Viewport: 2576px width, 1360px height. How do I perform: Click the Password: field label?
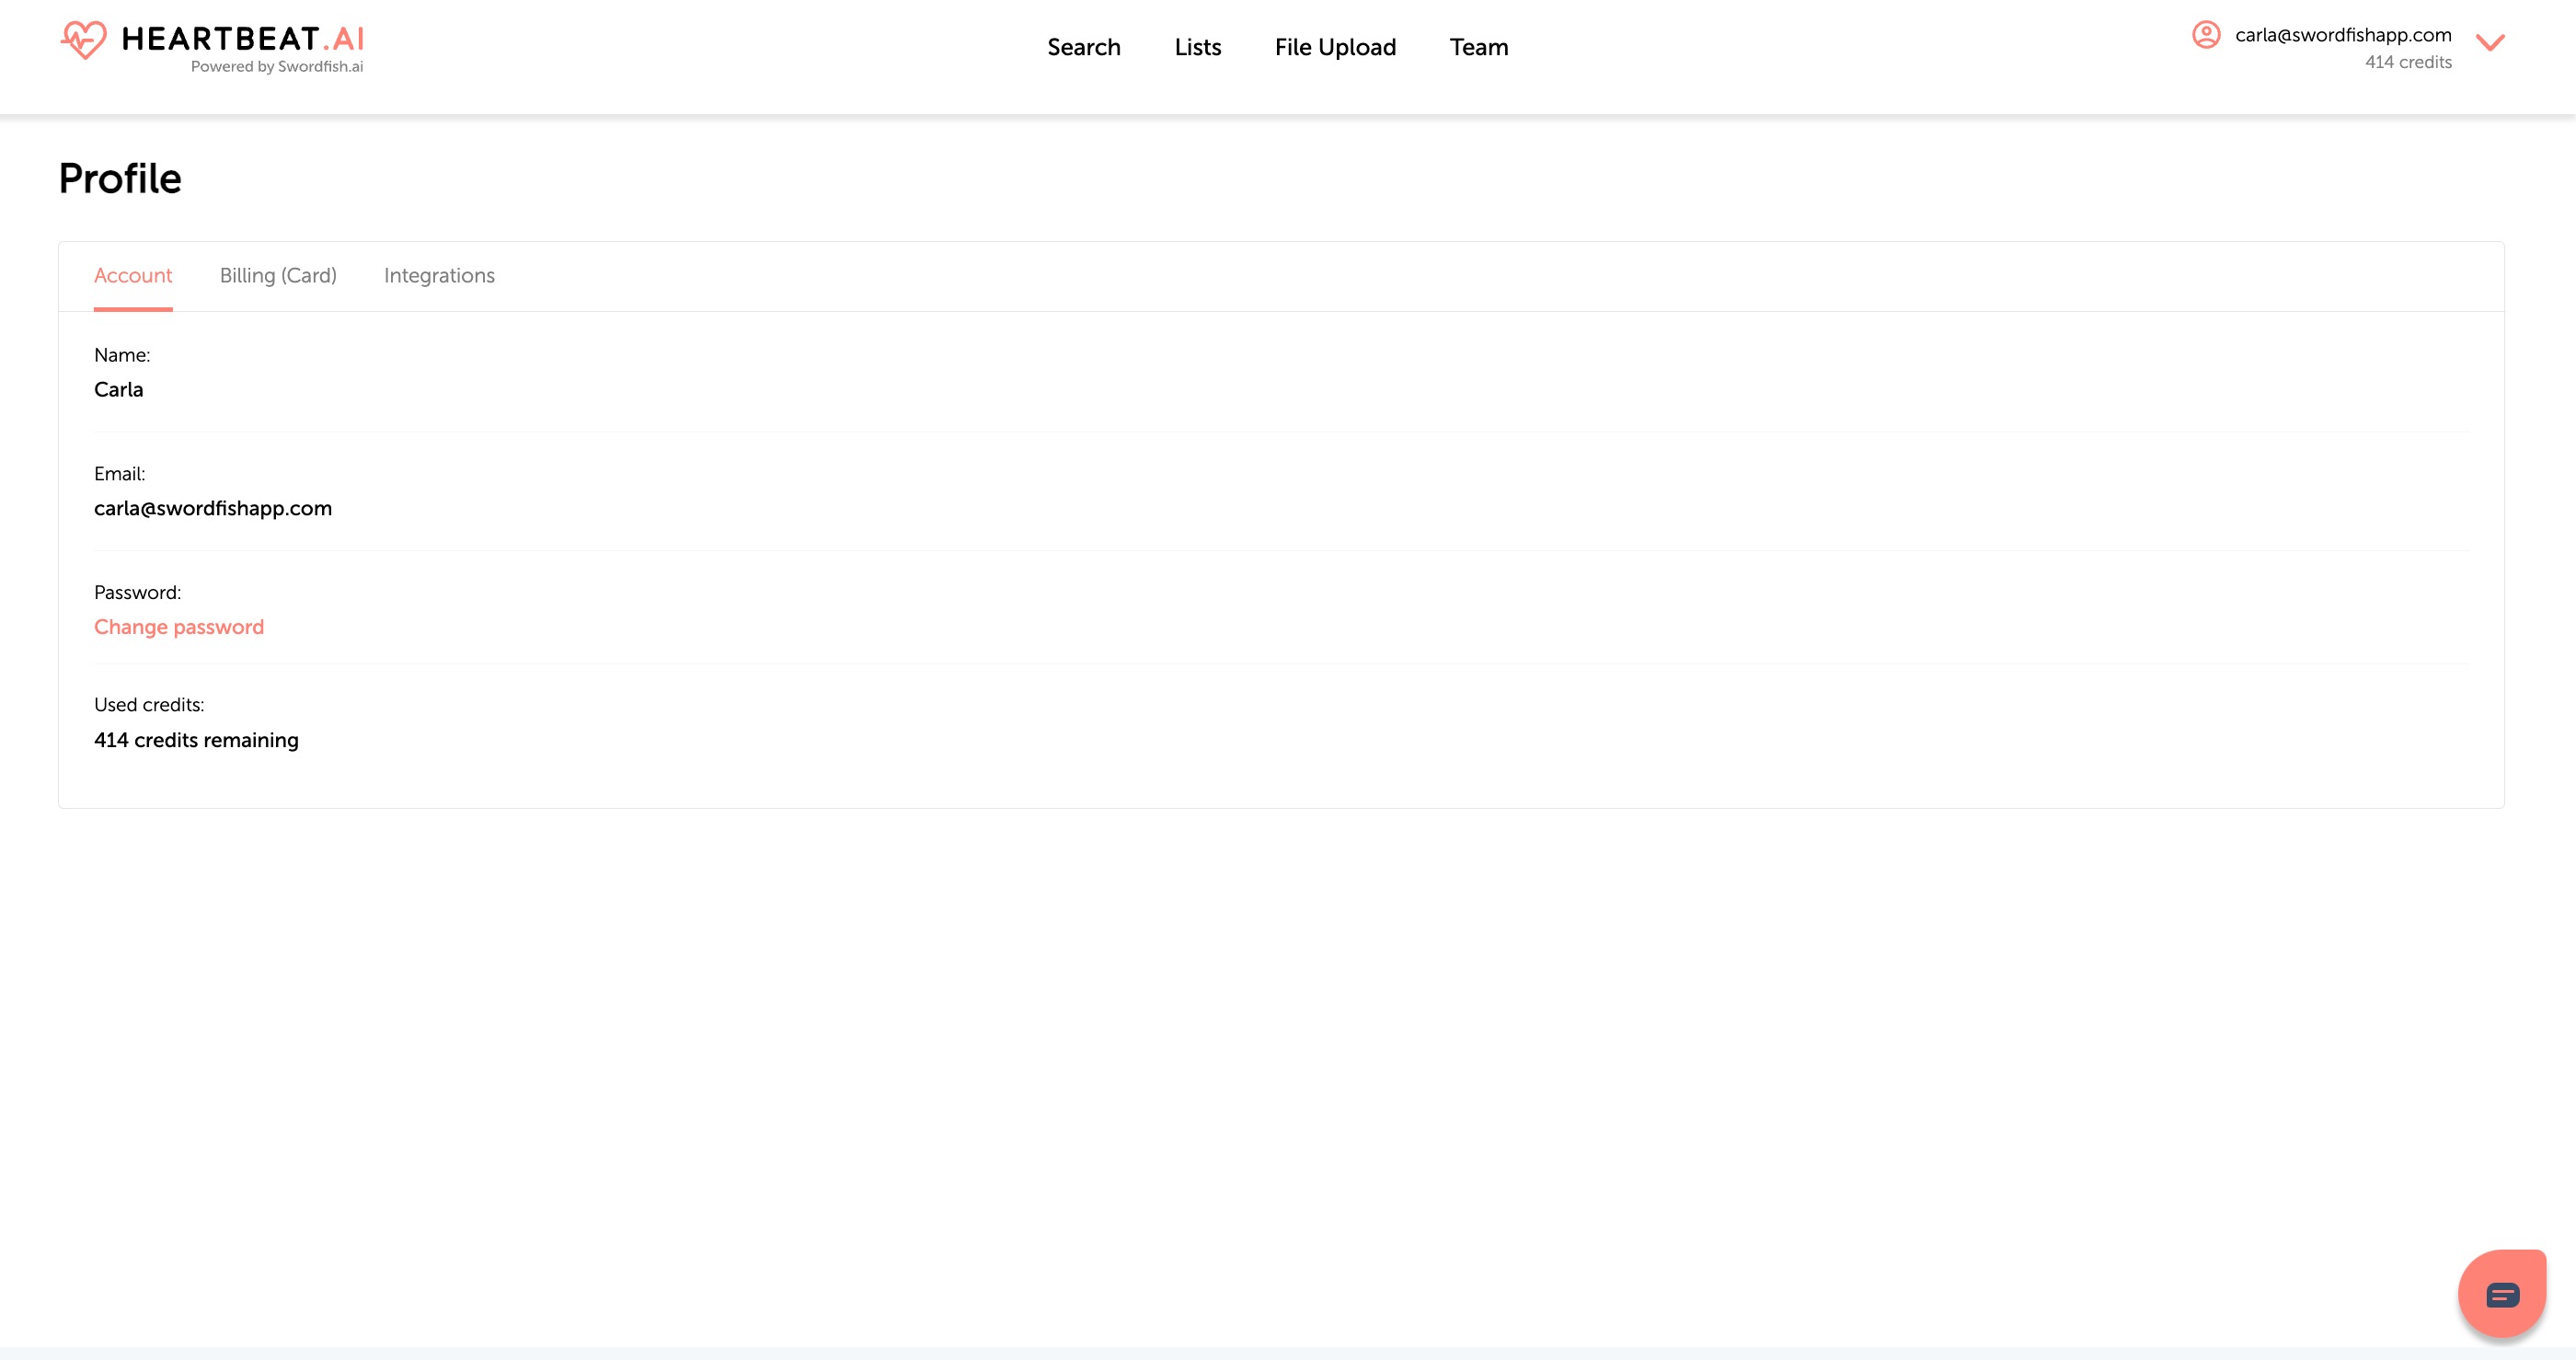(x=138, y=593)
